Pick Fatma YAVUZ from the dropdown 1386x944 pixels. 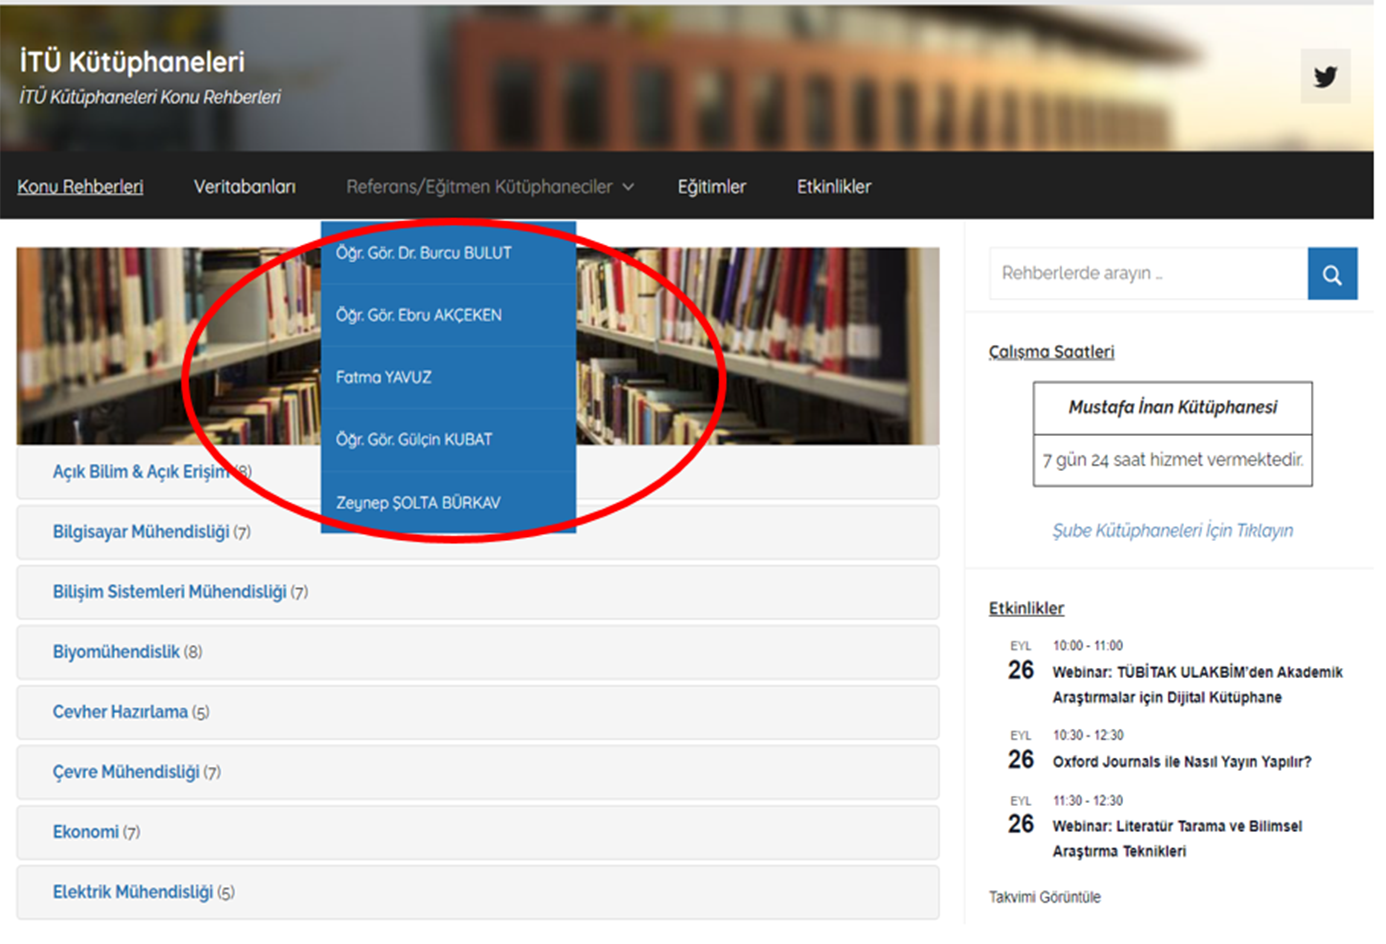tap(383, 377)
